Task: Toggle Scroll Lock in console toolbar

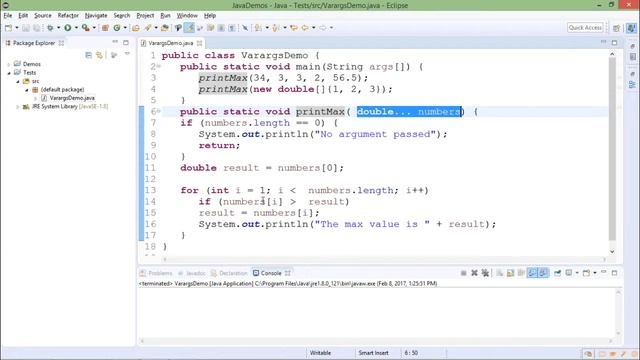Action: click(x=511, y=273)
